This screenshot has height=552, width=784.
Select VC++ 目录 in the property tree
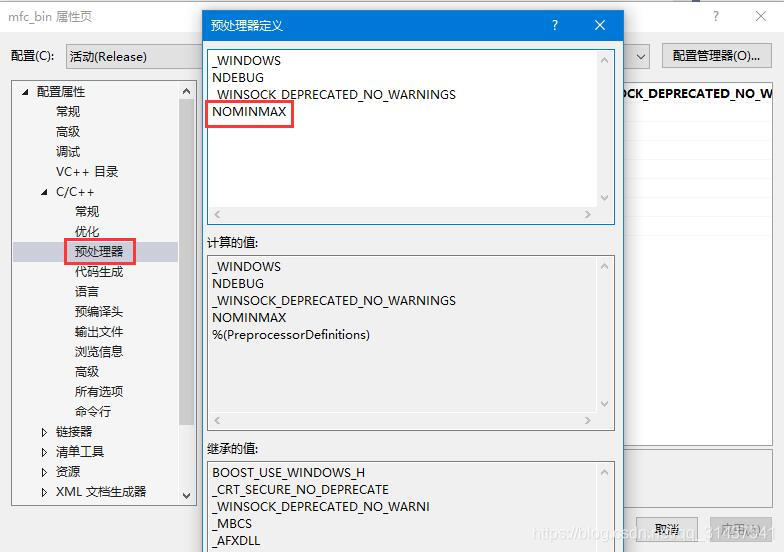coord(87,172)
